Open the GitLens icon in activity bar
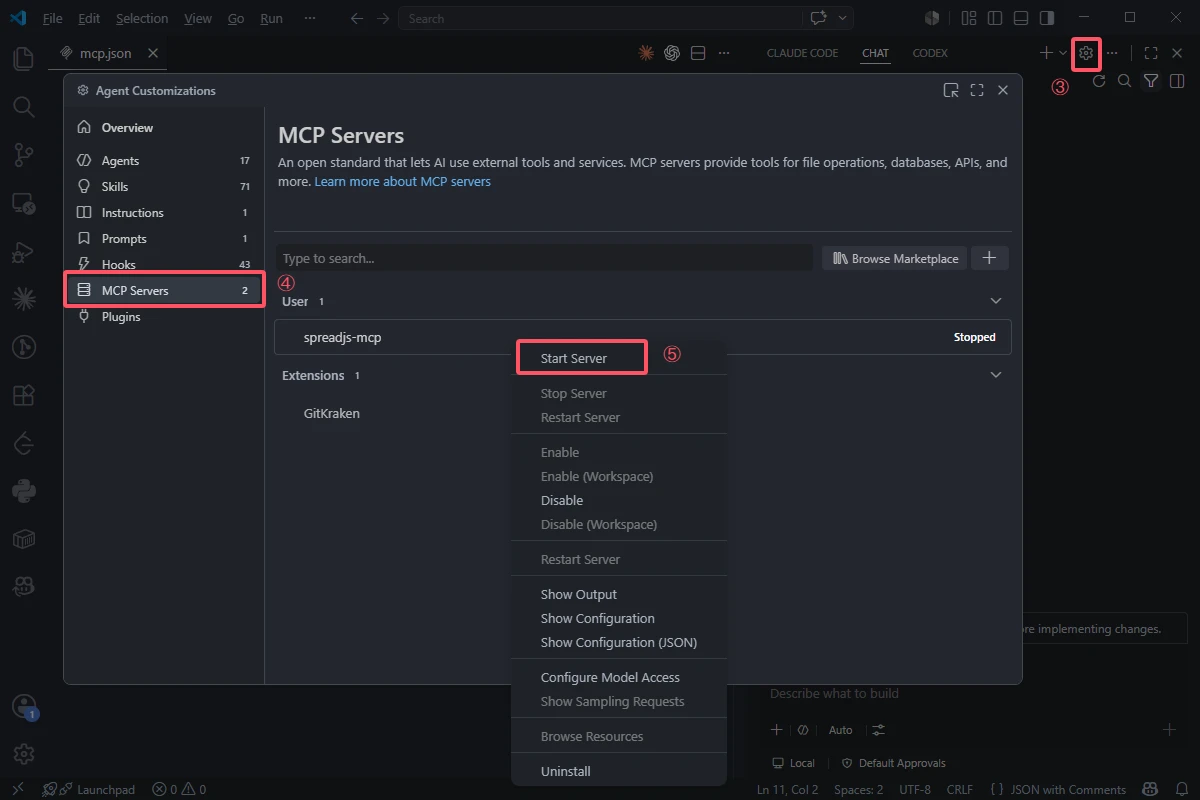 [23, 347]
